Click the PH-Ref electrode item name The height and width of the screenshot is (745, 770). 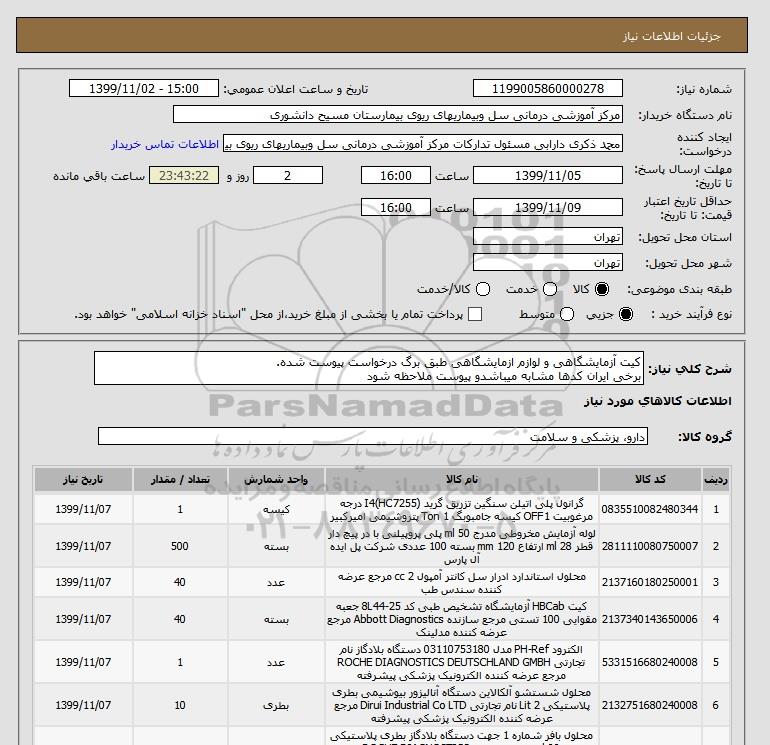[462, 662]
